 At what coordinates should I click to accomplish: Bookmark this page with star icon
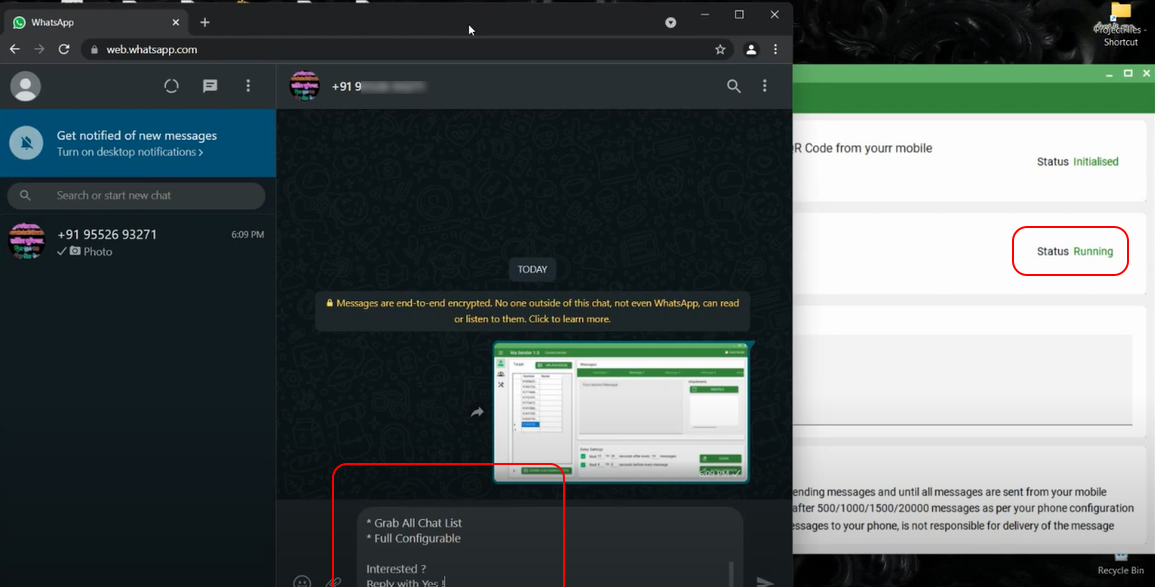point(720,49)
